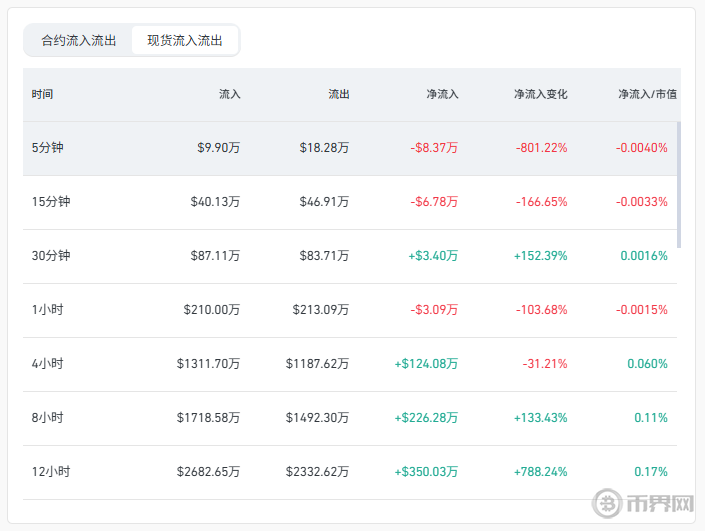
Task: Select the 15分钟 time row label
Action: 51,201
